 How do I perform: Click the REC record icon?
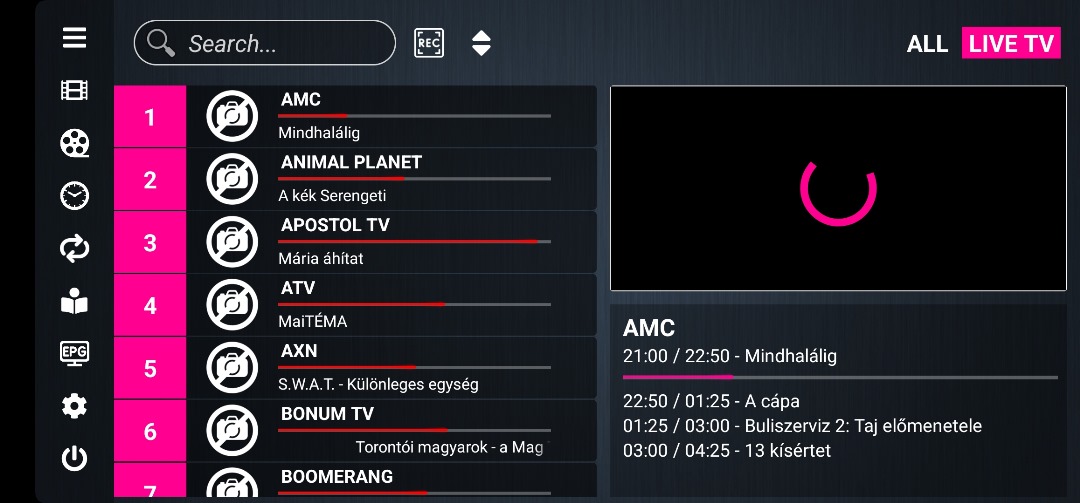click(x=429, y=43)
